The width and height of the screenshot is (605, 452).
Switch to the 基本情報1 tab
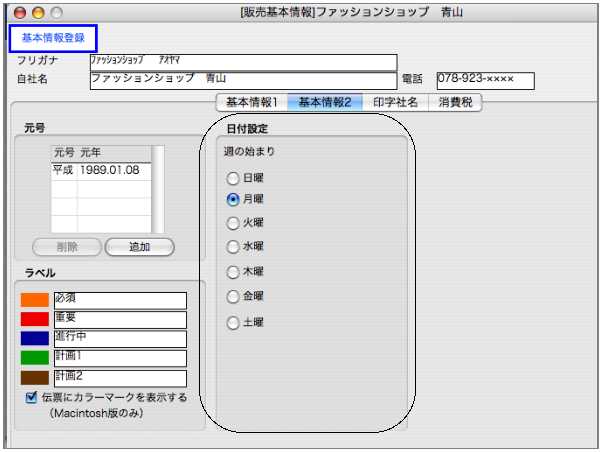point(251,102)
